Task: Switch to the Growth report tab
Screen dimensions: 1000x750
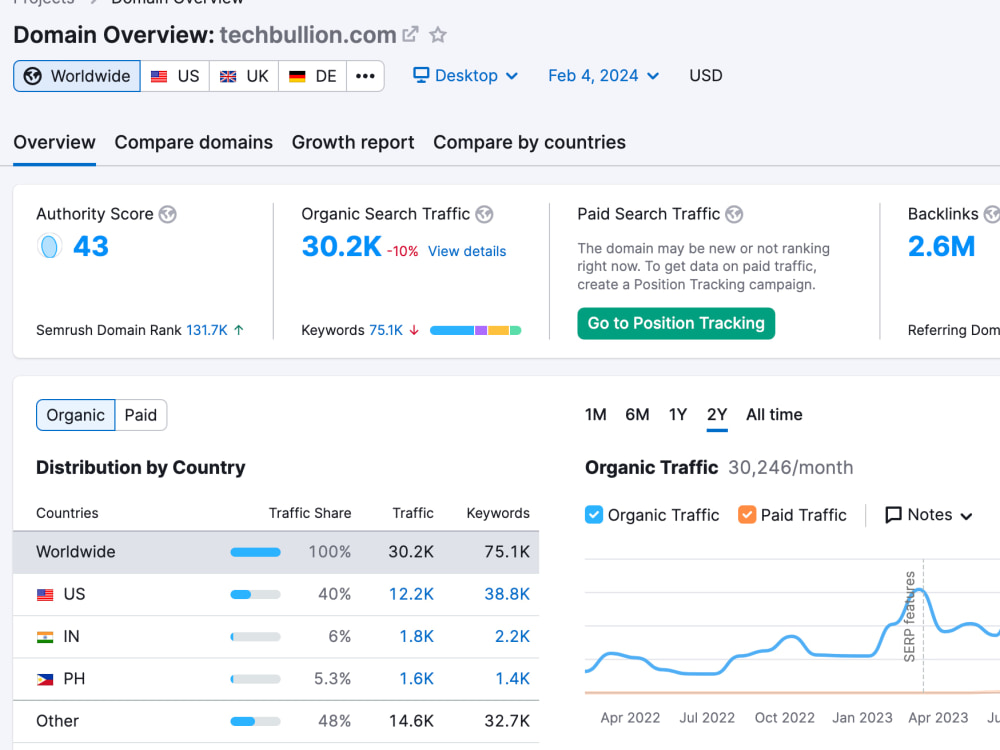Action: (353, 142)
